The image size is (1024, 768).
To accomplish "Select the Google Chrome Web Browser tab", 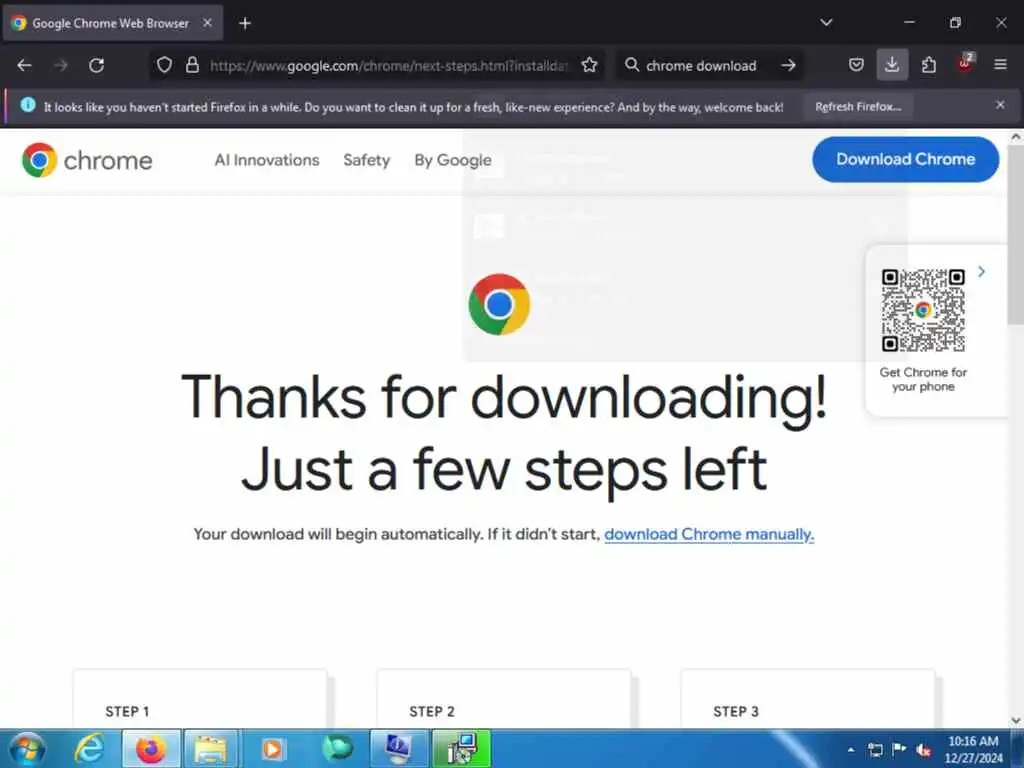I will coord(113,24).
